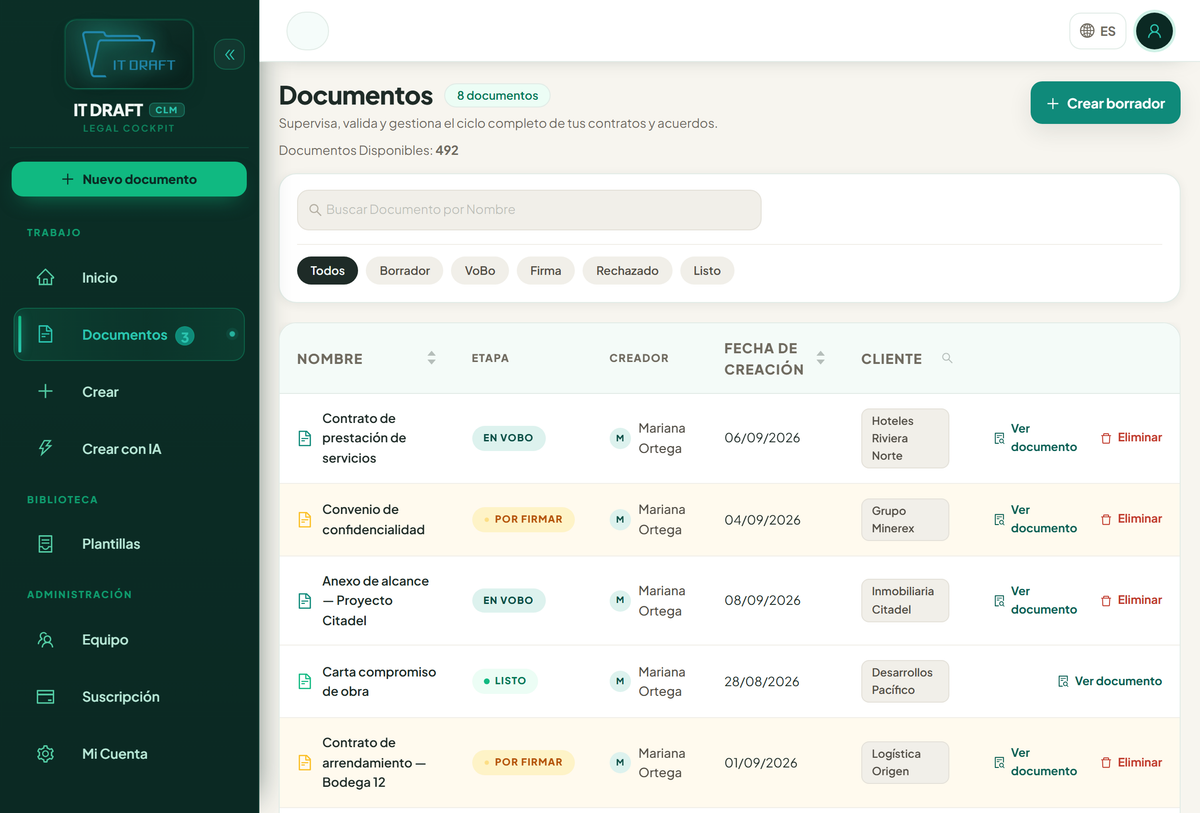The width and height of the screenshot is (1200, 813).
Task: Click EN VOBO badge of Contrato de prestación
Action: tap(508, 438)
